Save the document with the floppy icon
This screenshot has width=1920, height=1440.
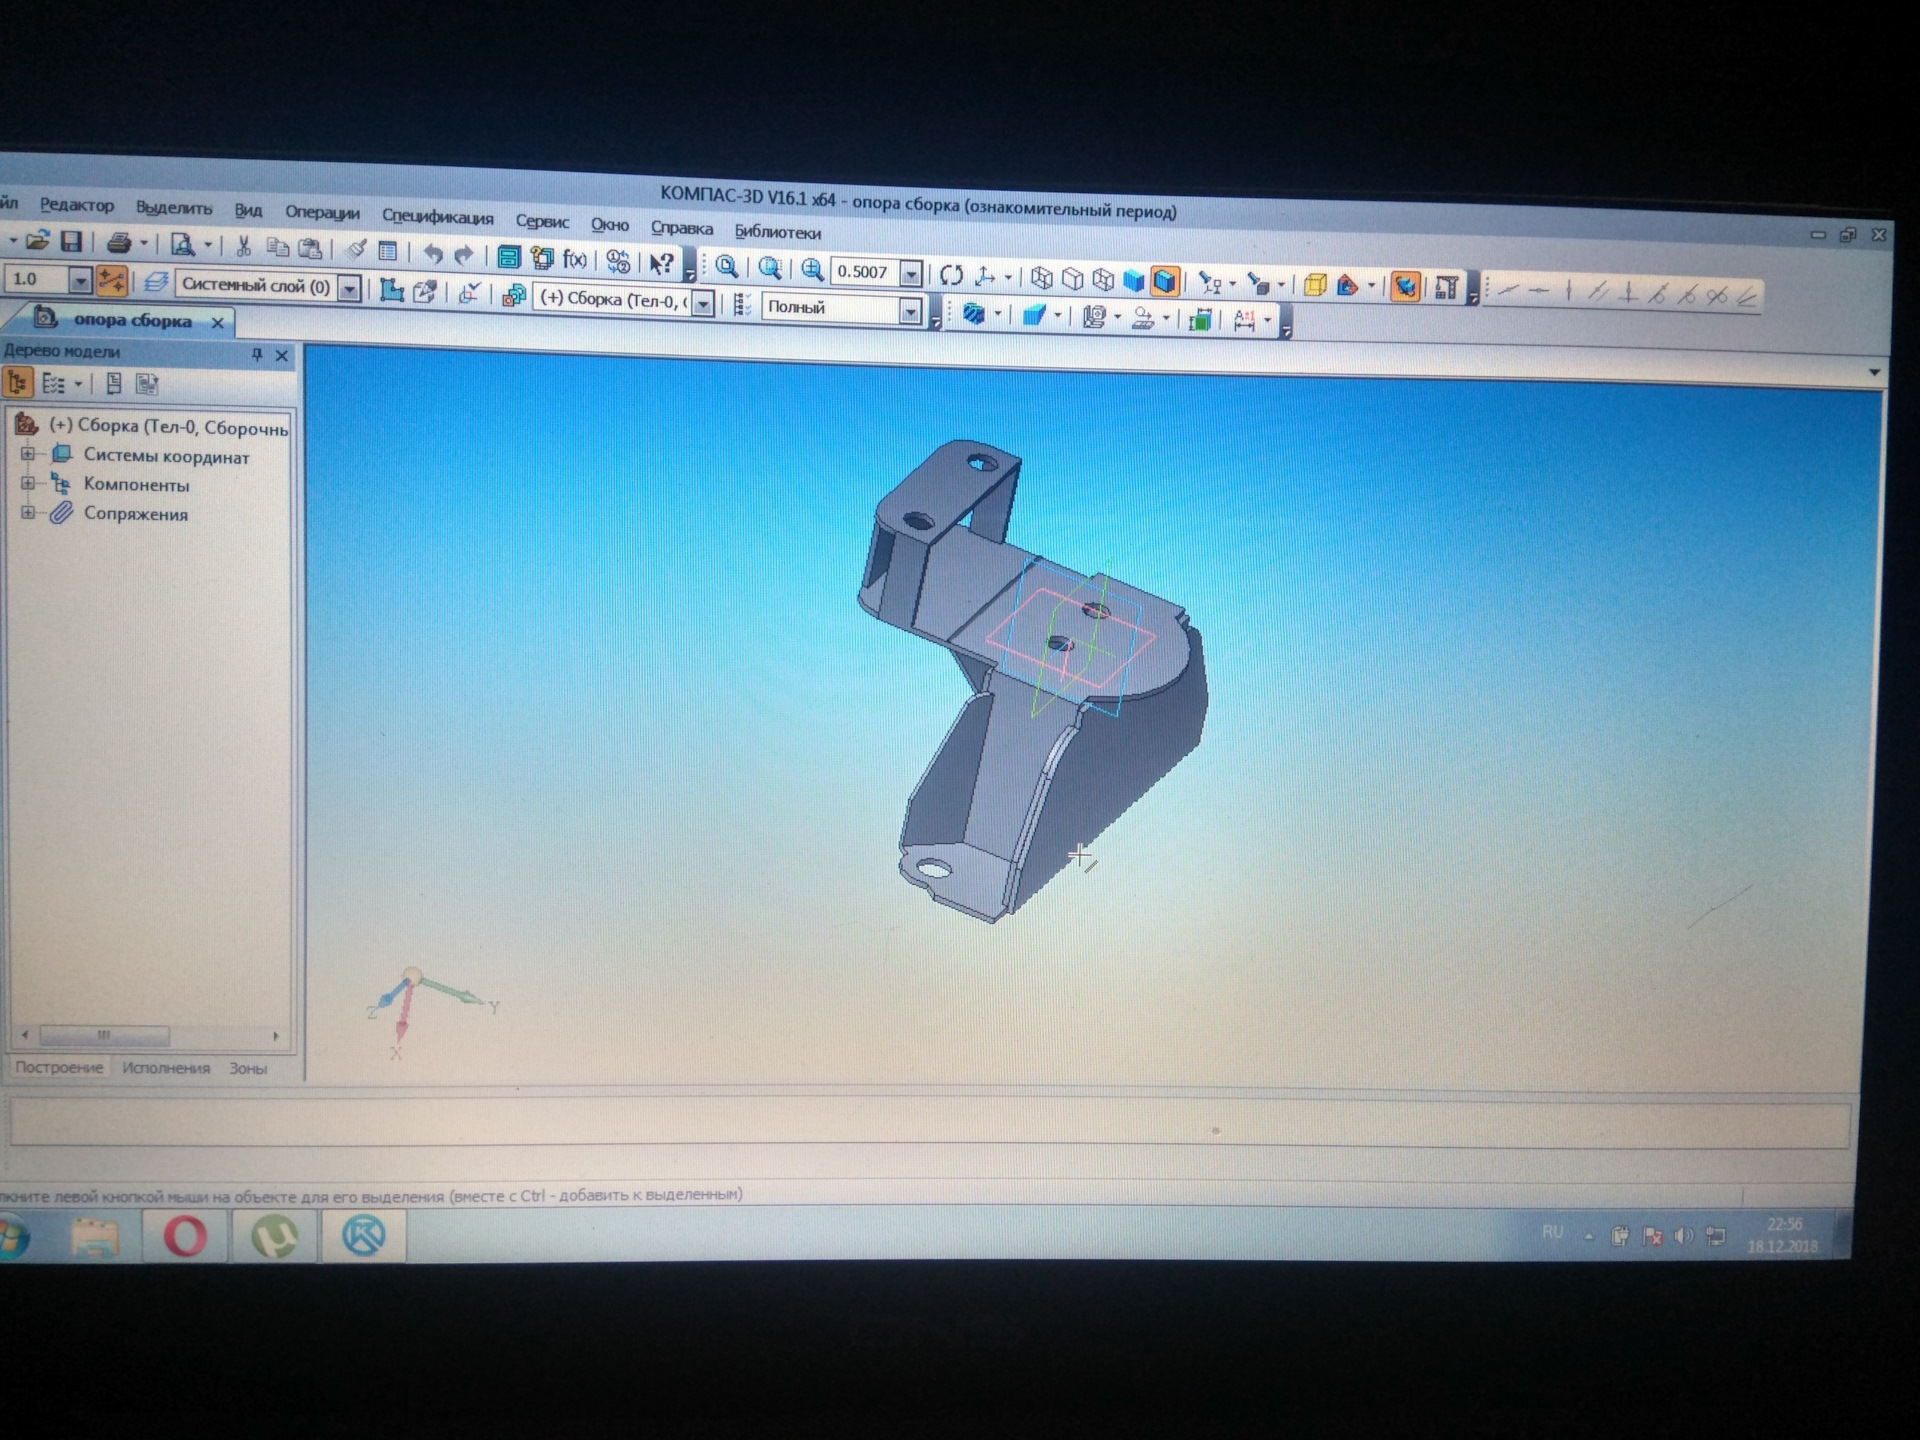(71, 242)
